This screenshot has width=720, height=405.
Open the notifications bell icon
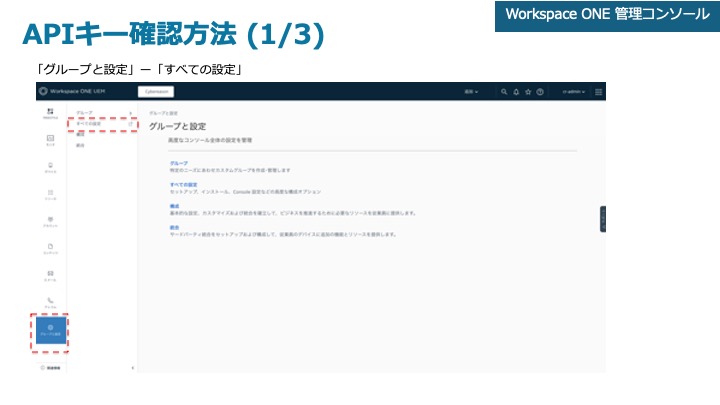click(516, 92)
